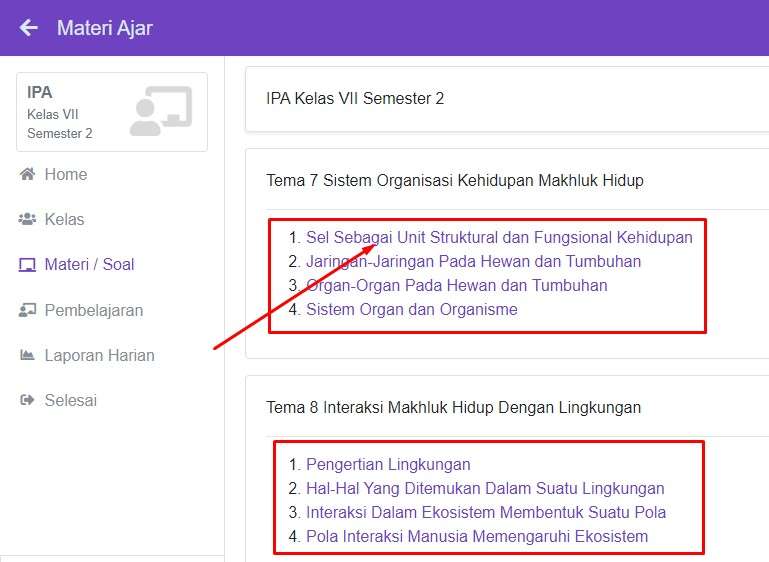
Task: Open Interaksi Dalam Ekosistem Membentuk Suatu Pola
Action: coord(486,513)
